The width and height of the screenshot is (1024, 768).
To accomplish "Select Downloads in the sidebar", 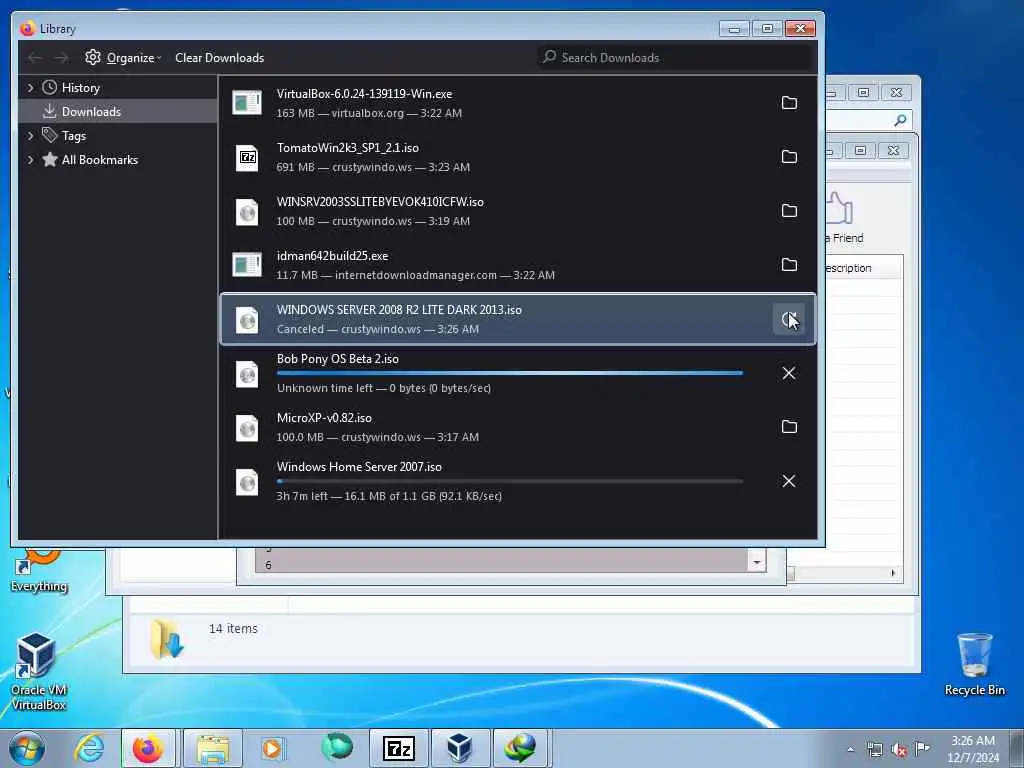I will point(91,112).
